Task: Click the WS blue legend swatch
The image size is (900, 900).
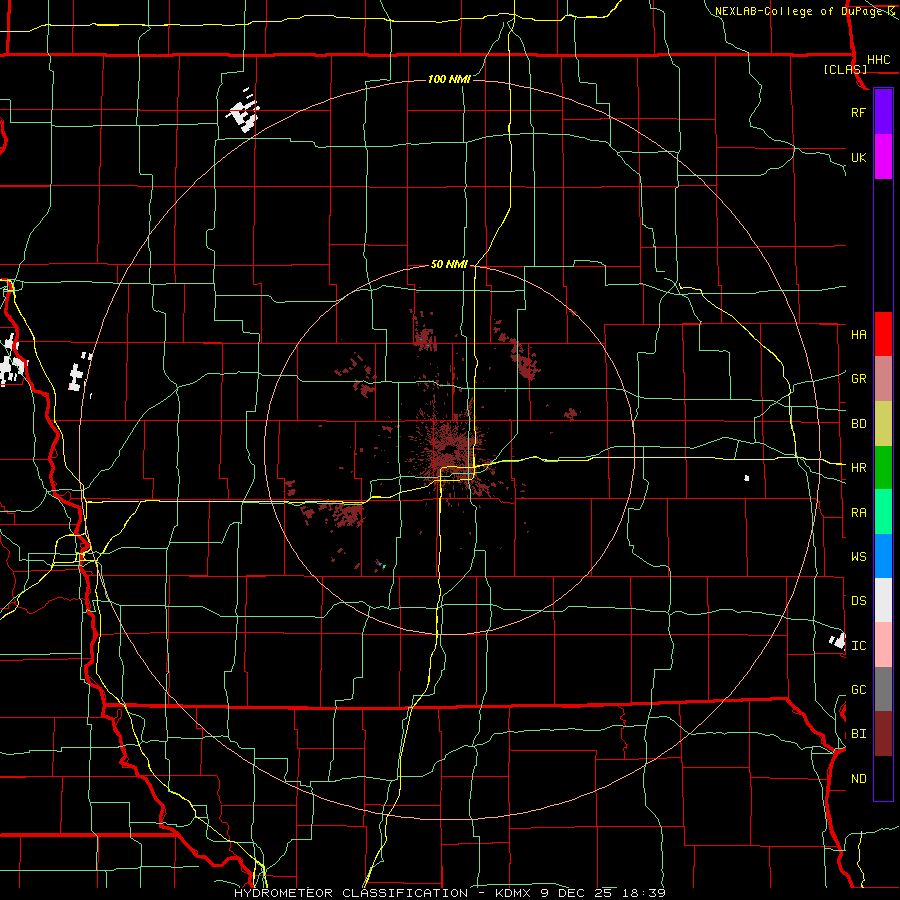Action: [x=883, y=556]
